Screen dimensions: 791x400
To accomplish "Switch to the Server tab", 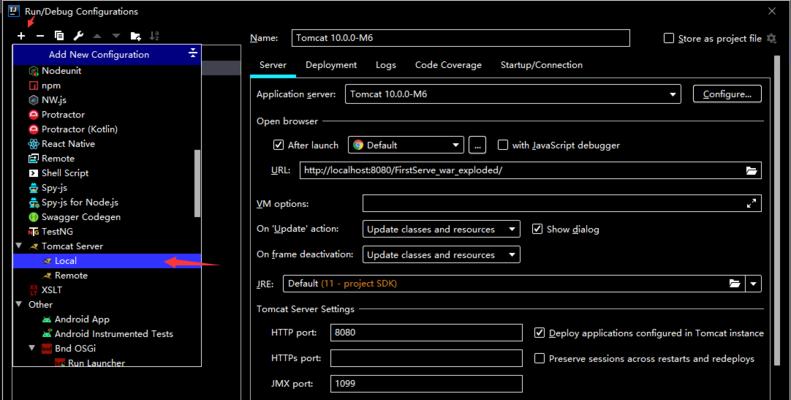I will click(x=273, y=65).
